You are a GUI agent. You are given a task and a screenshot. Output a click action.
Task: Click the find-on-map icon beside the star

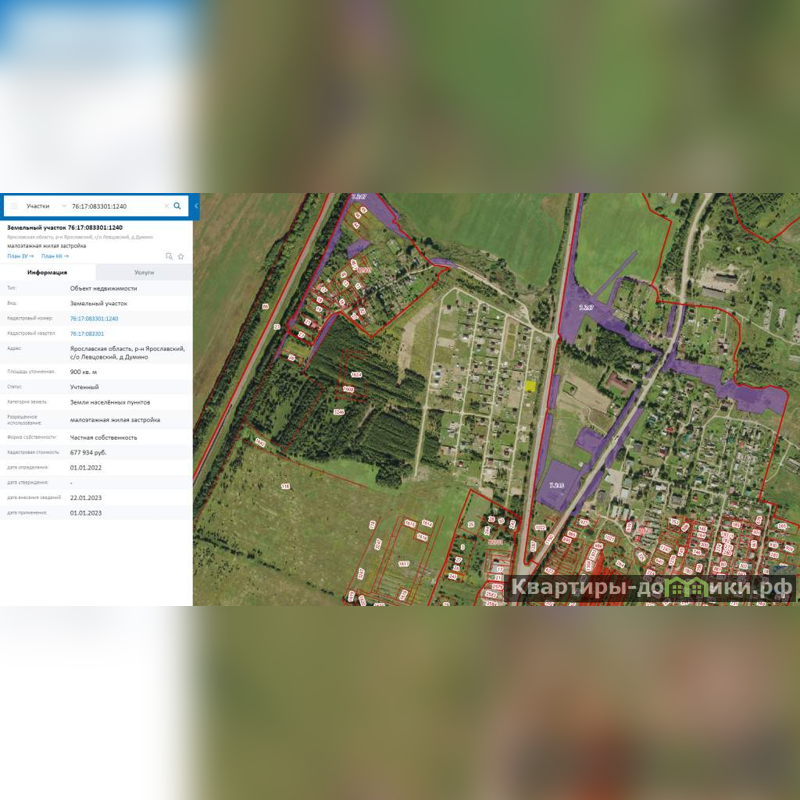(x=169, y=256)
